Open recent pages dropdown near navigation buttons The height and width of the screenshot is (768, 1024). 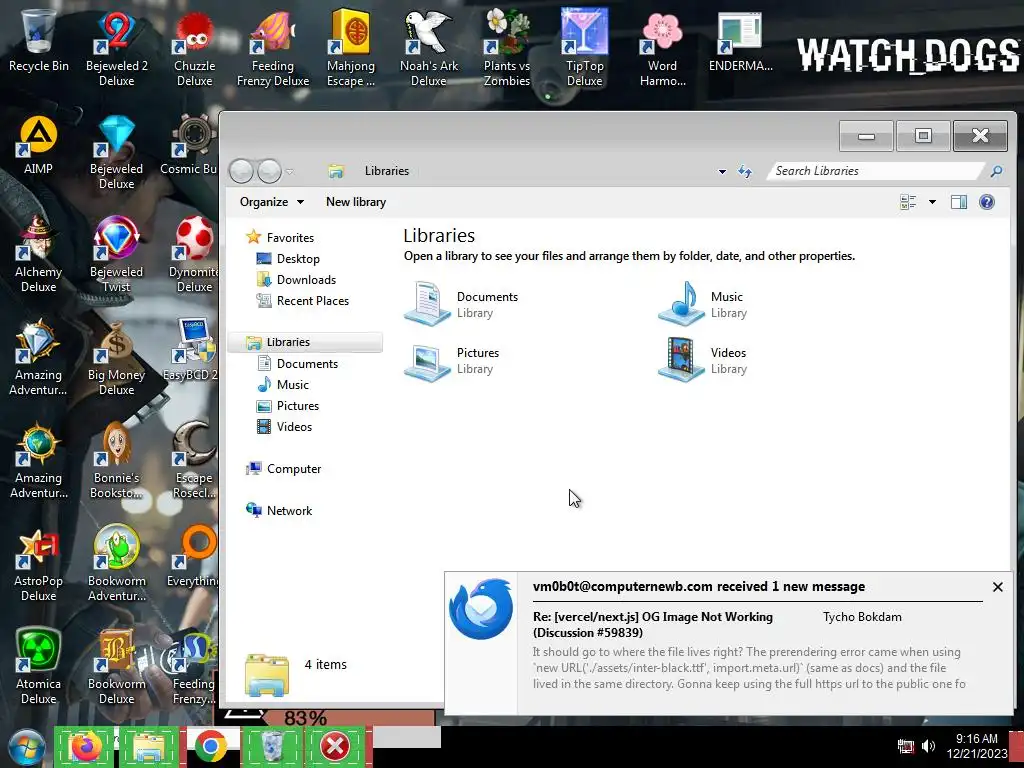click(x=289, y=172)
